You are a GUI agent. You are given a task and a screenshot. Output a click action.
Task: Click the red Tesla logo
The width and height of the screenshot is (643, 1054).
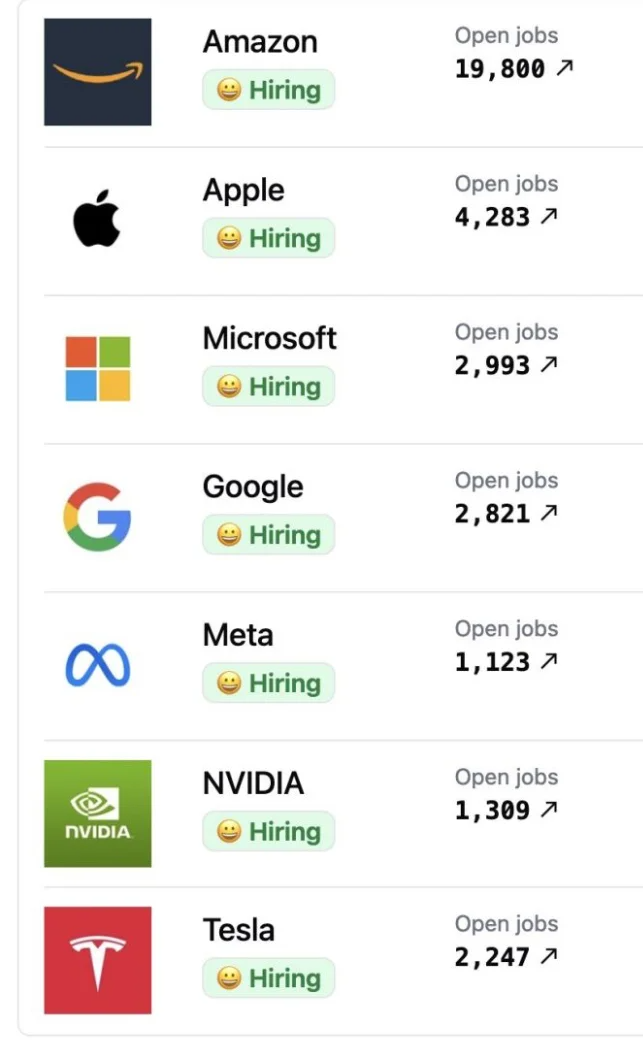pyautogui.click(x=97, y=960)
